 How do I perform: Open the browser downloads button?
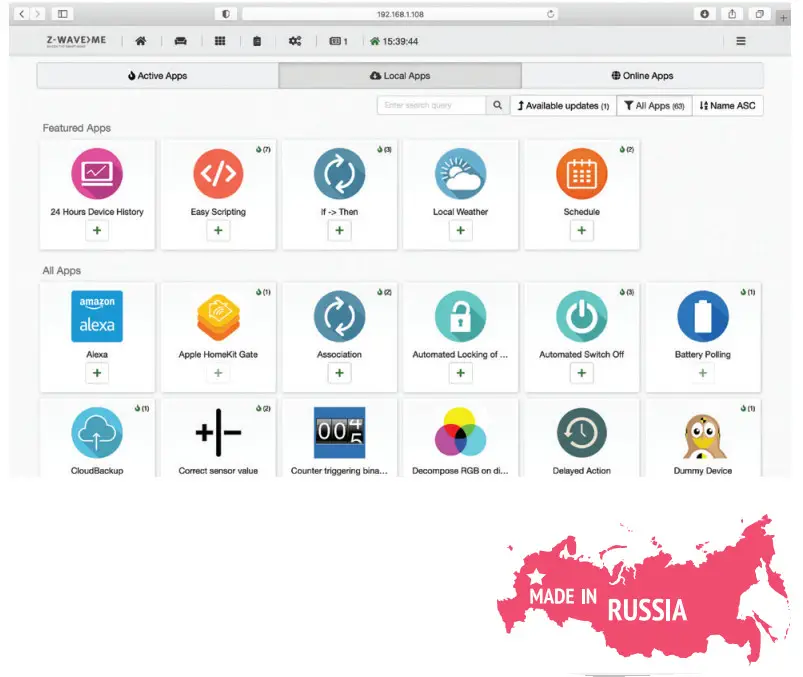tap(705, 14)
